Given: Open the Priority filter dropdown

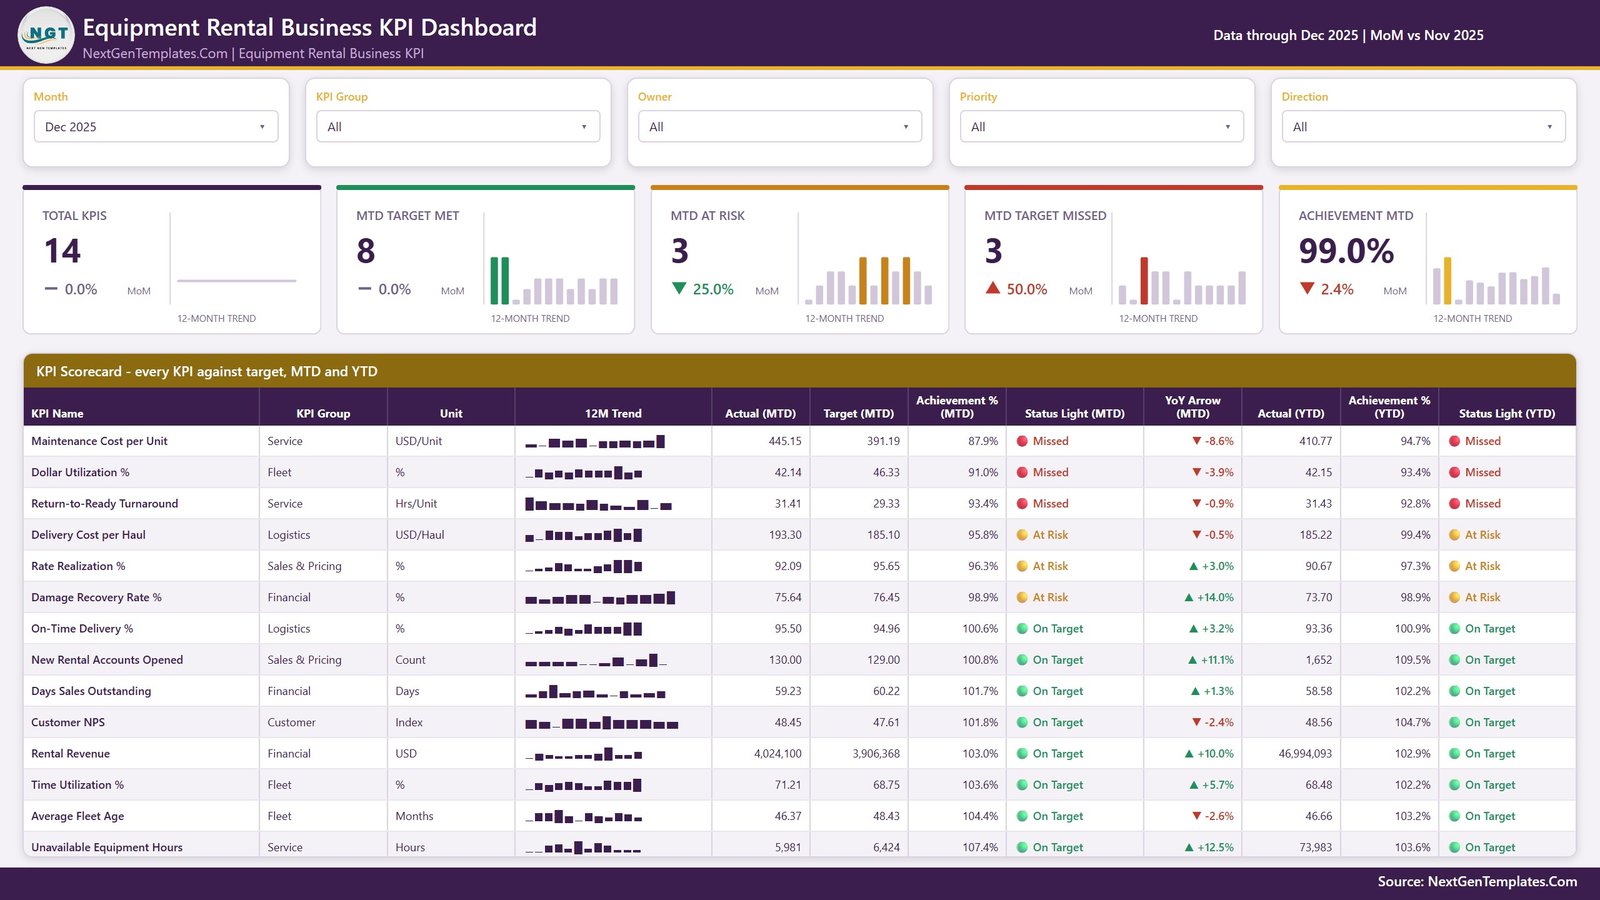Looking at the screenshot, I should (1102, 127).
